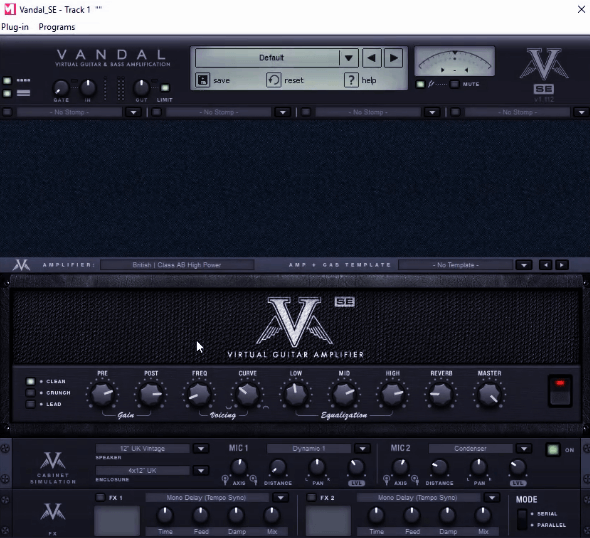Open the Plug-in menu
The image size is (590, 538).
pyautogui.click(x=15, y=27)
